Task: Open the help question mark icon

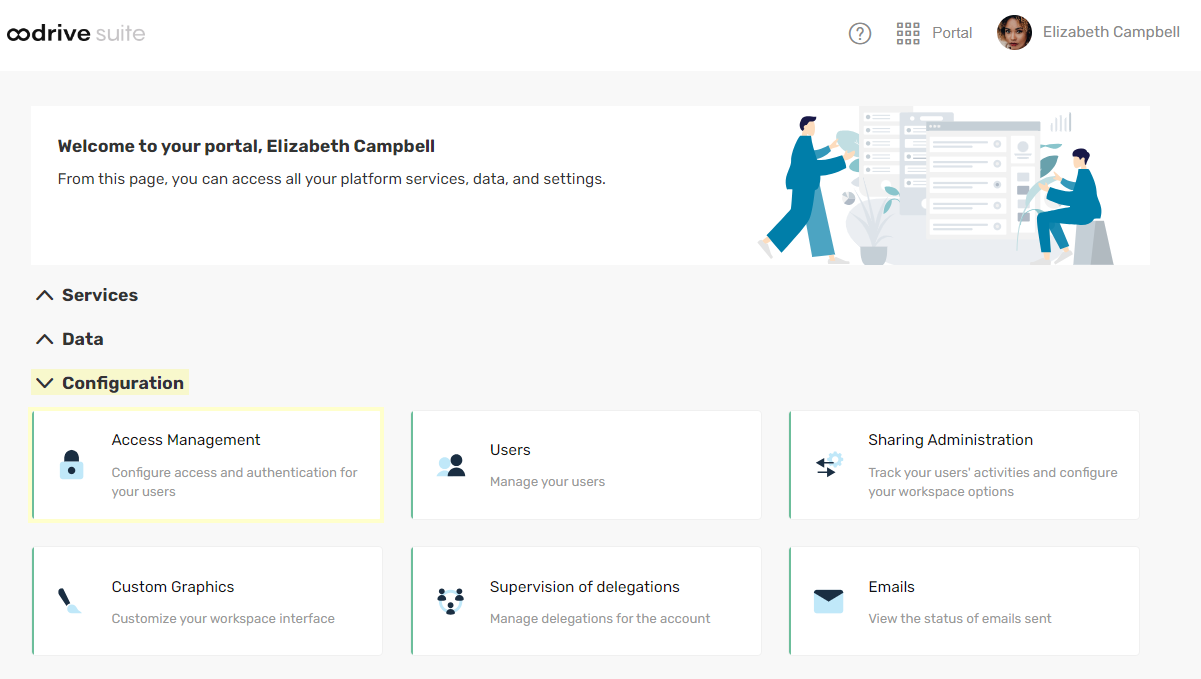Action: coord(860,33)
